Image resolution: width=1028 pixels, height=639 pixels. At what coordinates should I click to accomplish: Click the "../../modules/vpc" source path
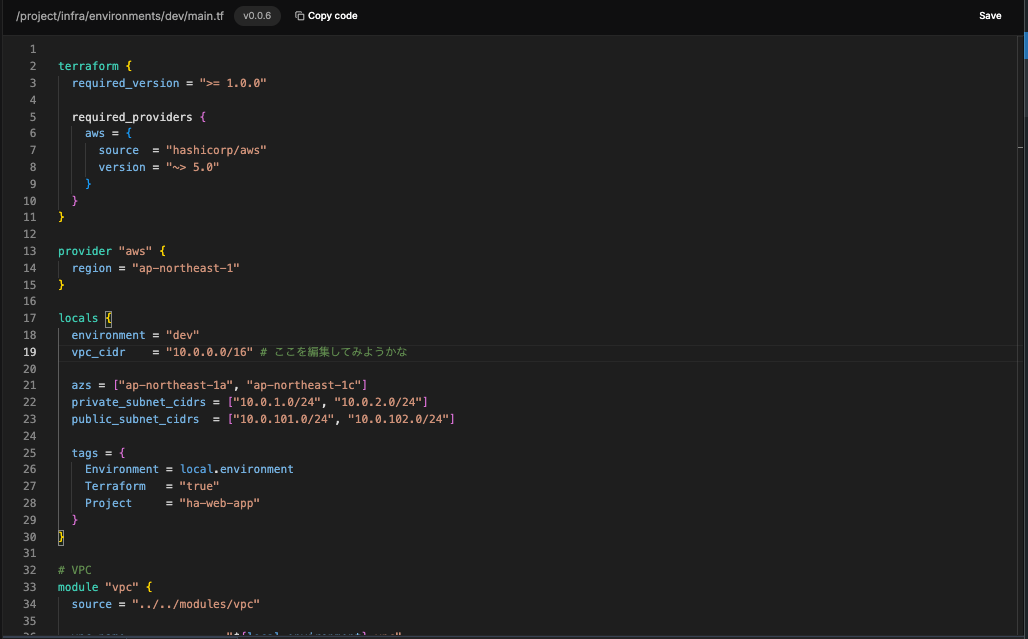click(x=196, y=604)
